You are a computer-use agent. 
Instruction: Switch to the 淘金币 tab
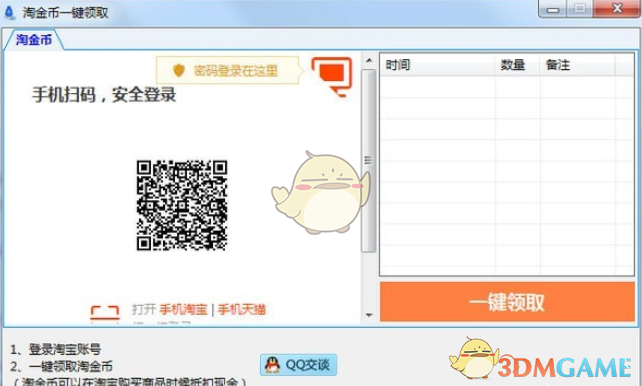(34, 40)
